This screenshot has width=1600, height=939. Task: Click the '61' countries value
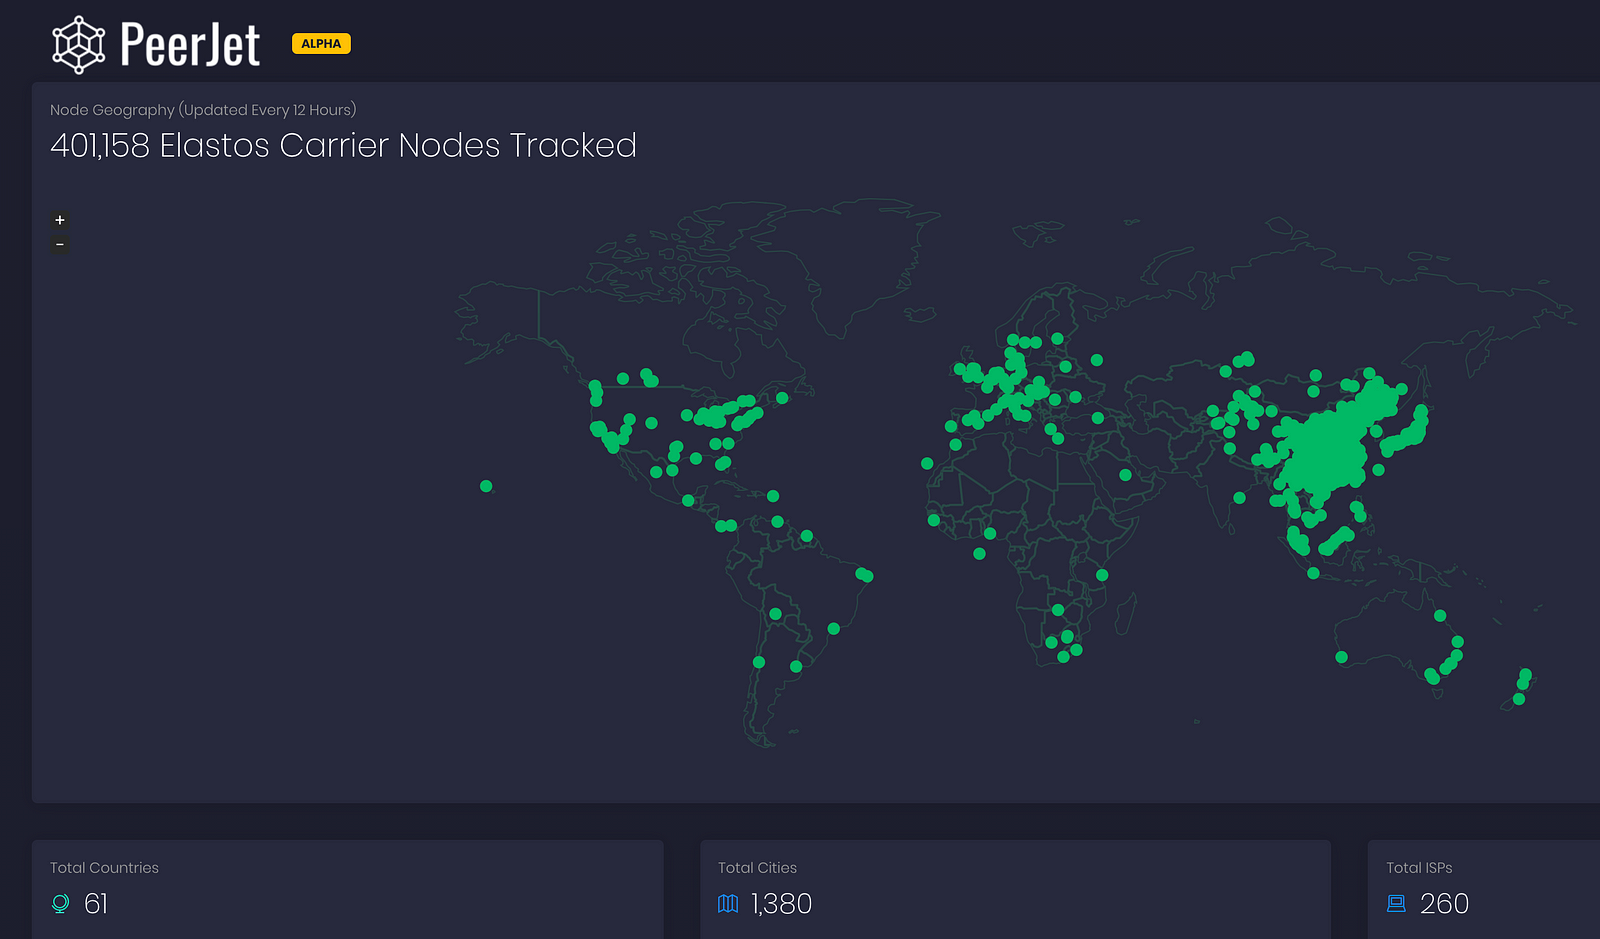[96, 904]
